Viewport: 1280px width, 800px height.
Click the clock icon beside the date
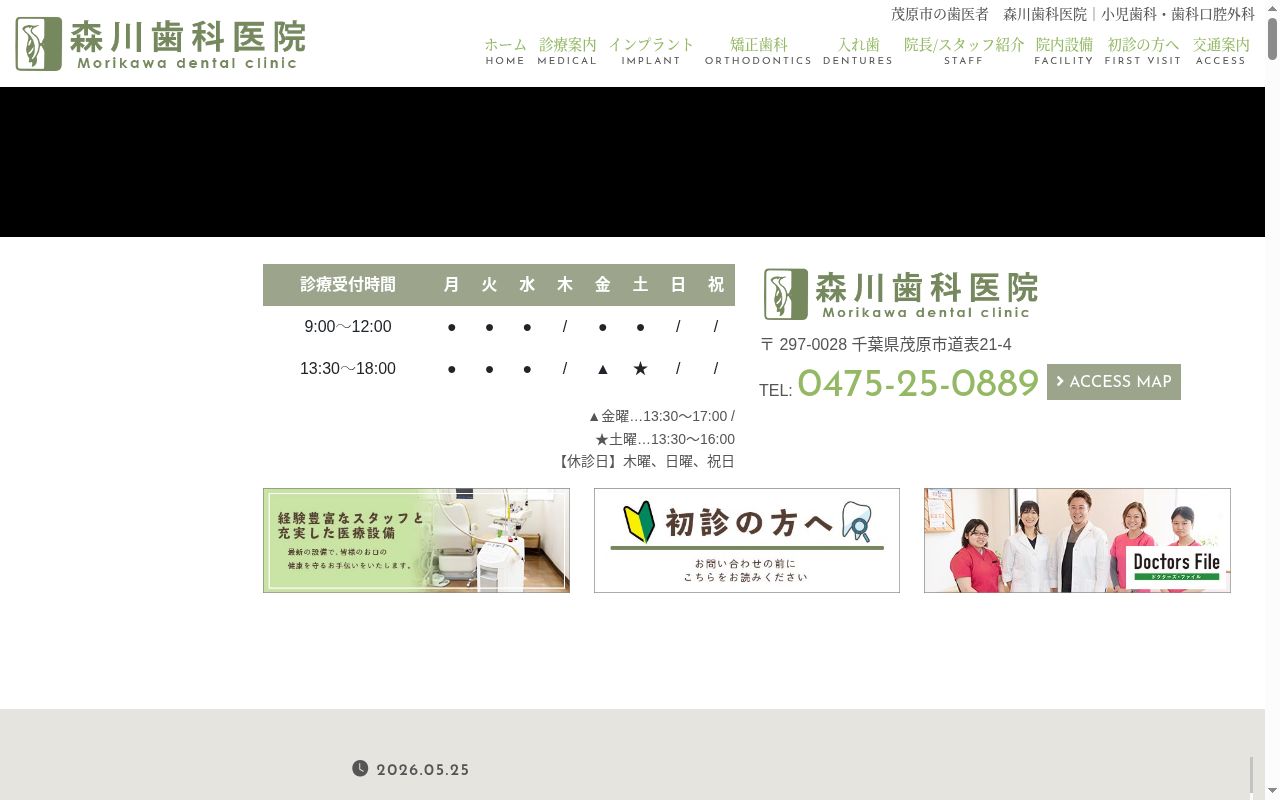tap(360, 768)
